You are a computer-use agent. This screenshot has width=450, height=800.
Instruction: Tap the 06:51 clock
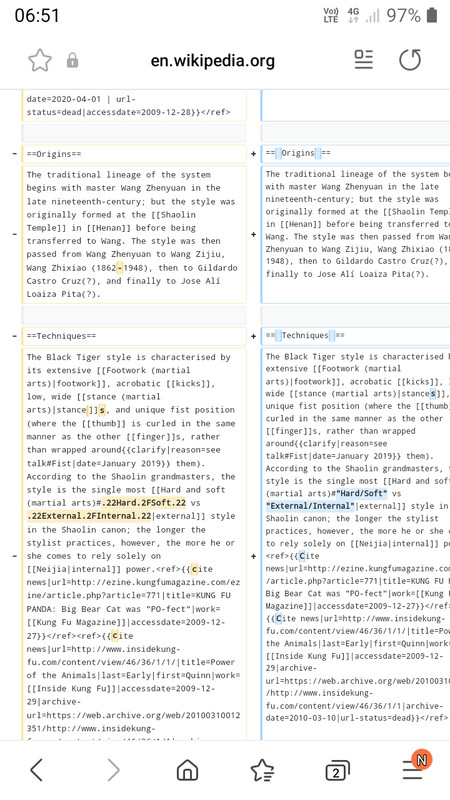click(37, 15)
